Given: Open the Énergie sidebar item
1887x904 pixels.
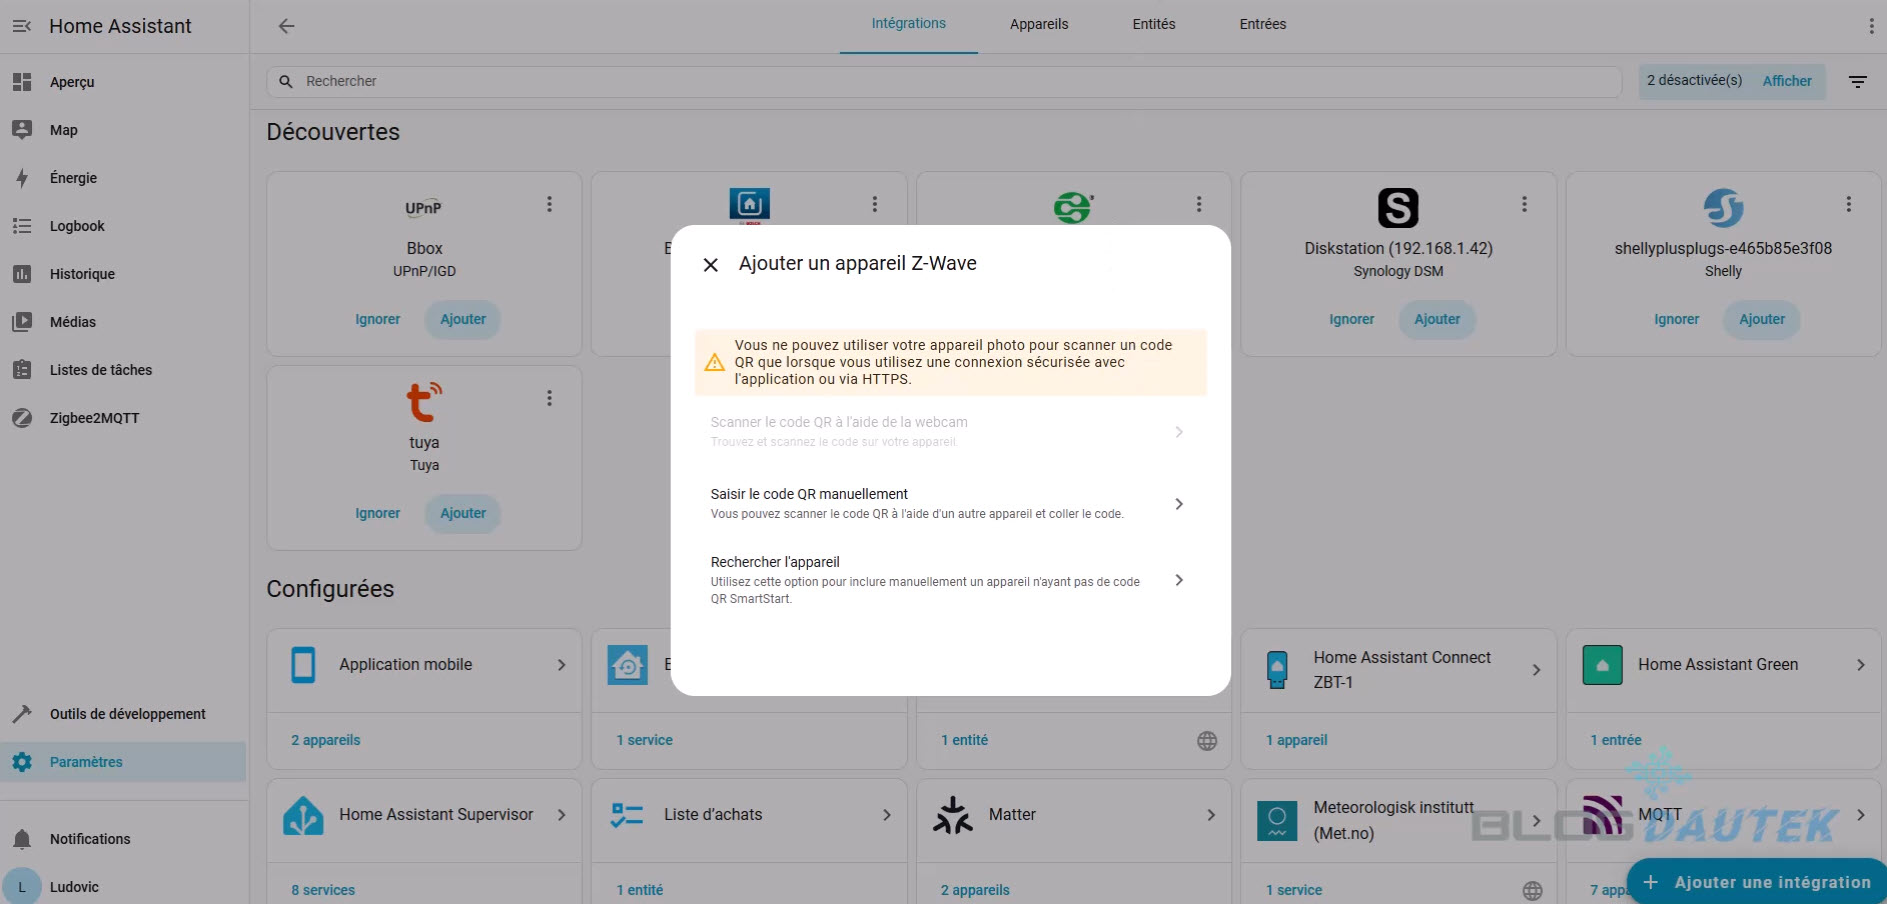Looking at the screenshot, I should (73, 178).
